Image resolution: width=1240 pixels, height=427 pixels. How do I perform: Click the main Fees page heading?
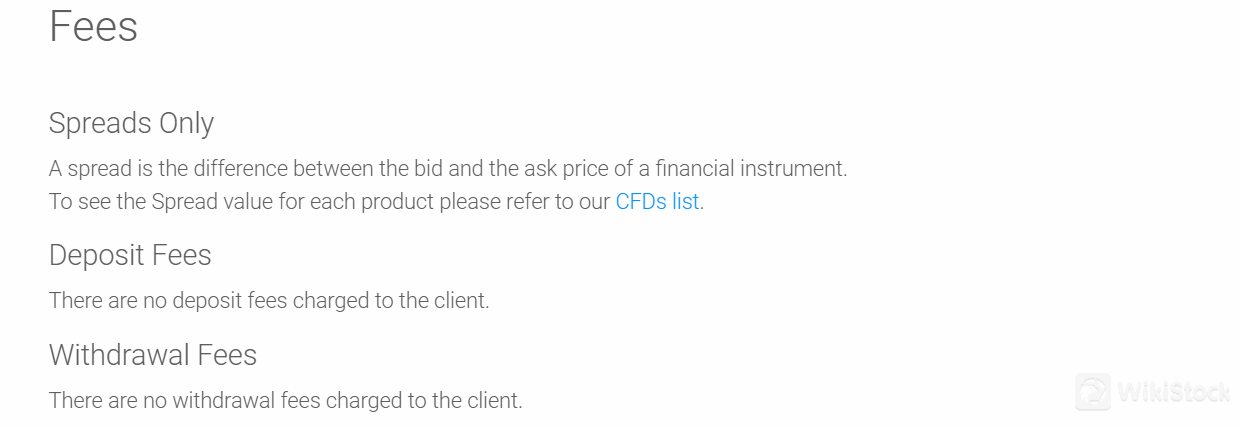(93, 27)
